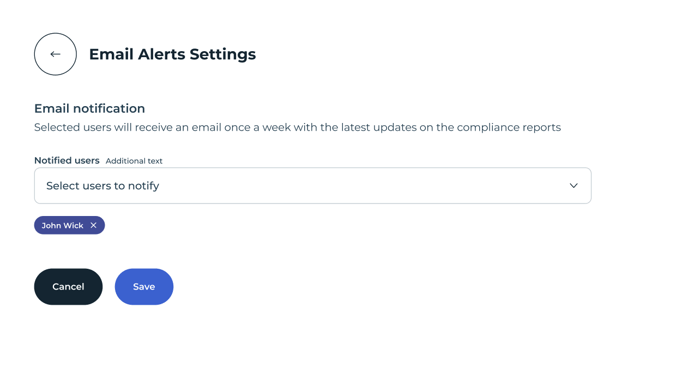This screenshot has height=370, width=688.
Task: Save the email alerts settings
Action: (x=144, y=287)
